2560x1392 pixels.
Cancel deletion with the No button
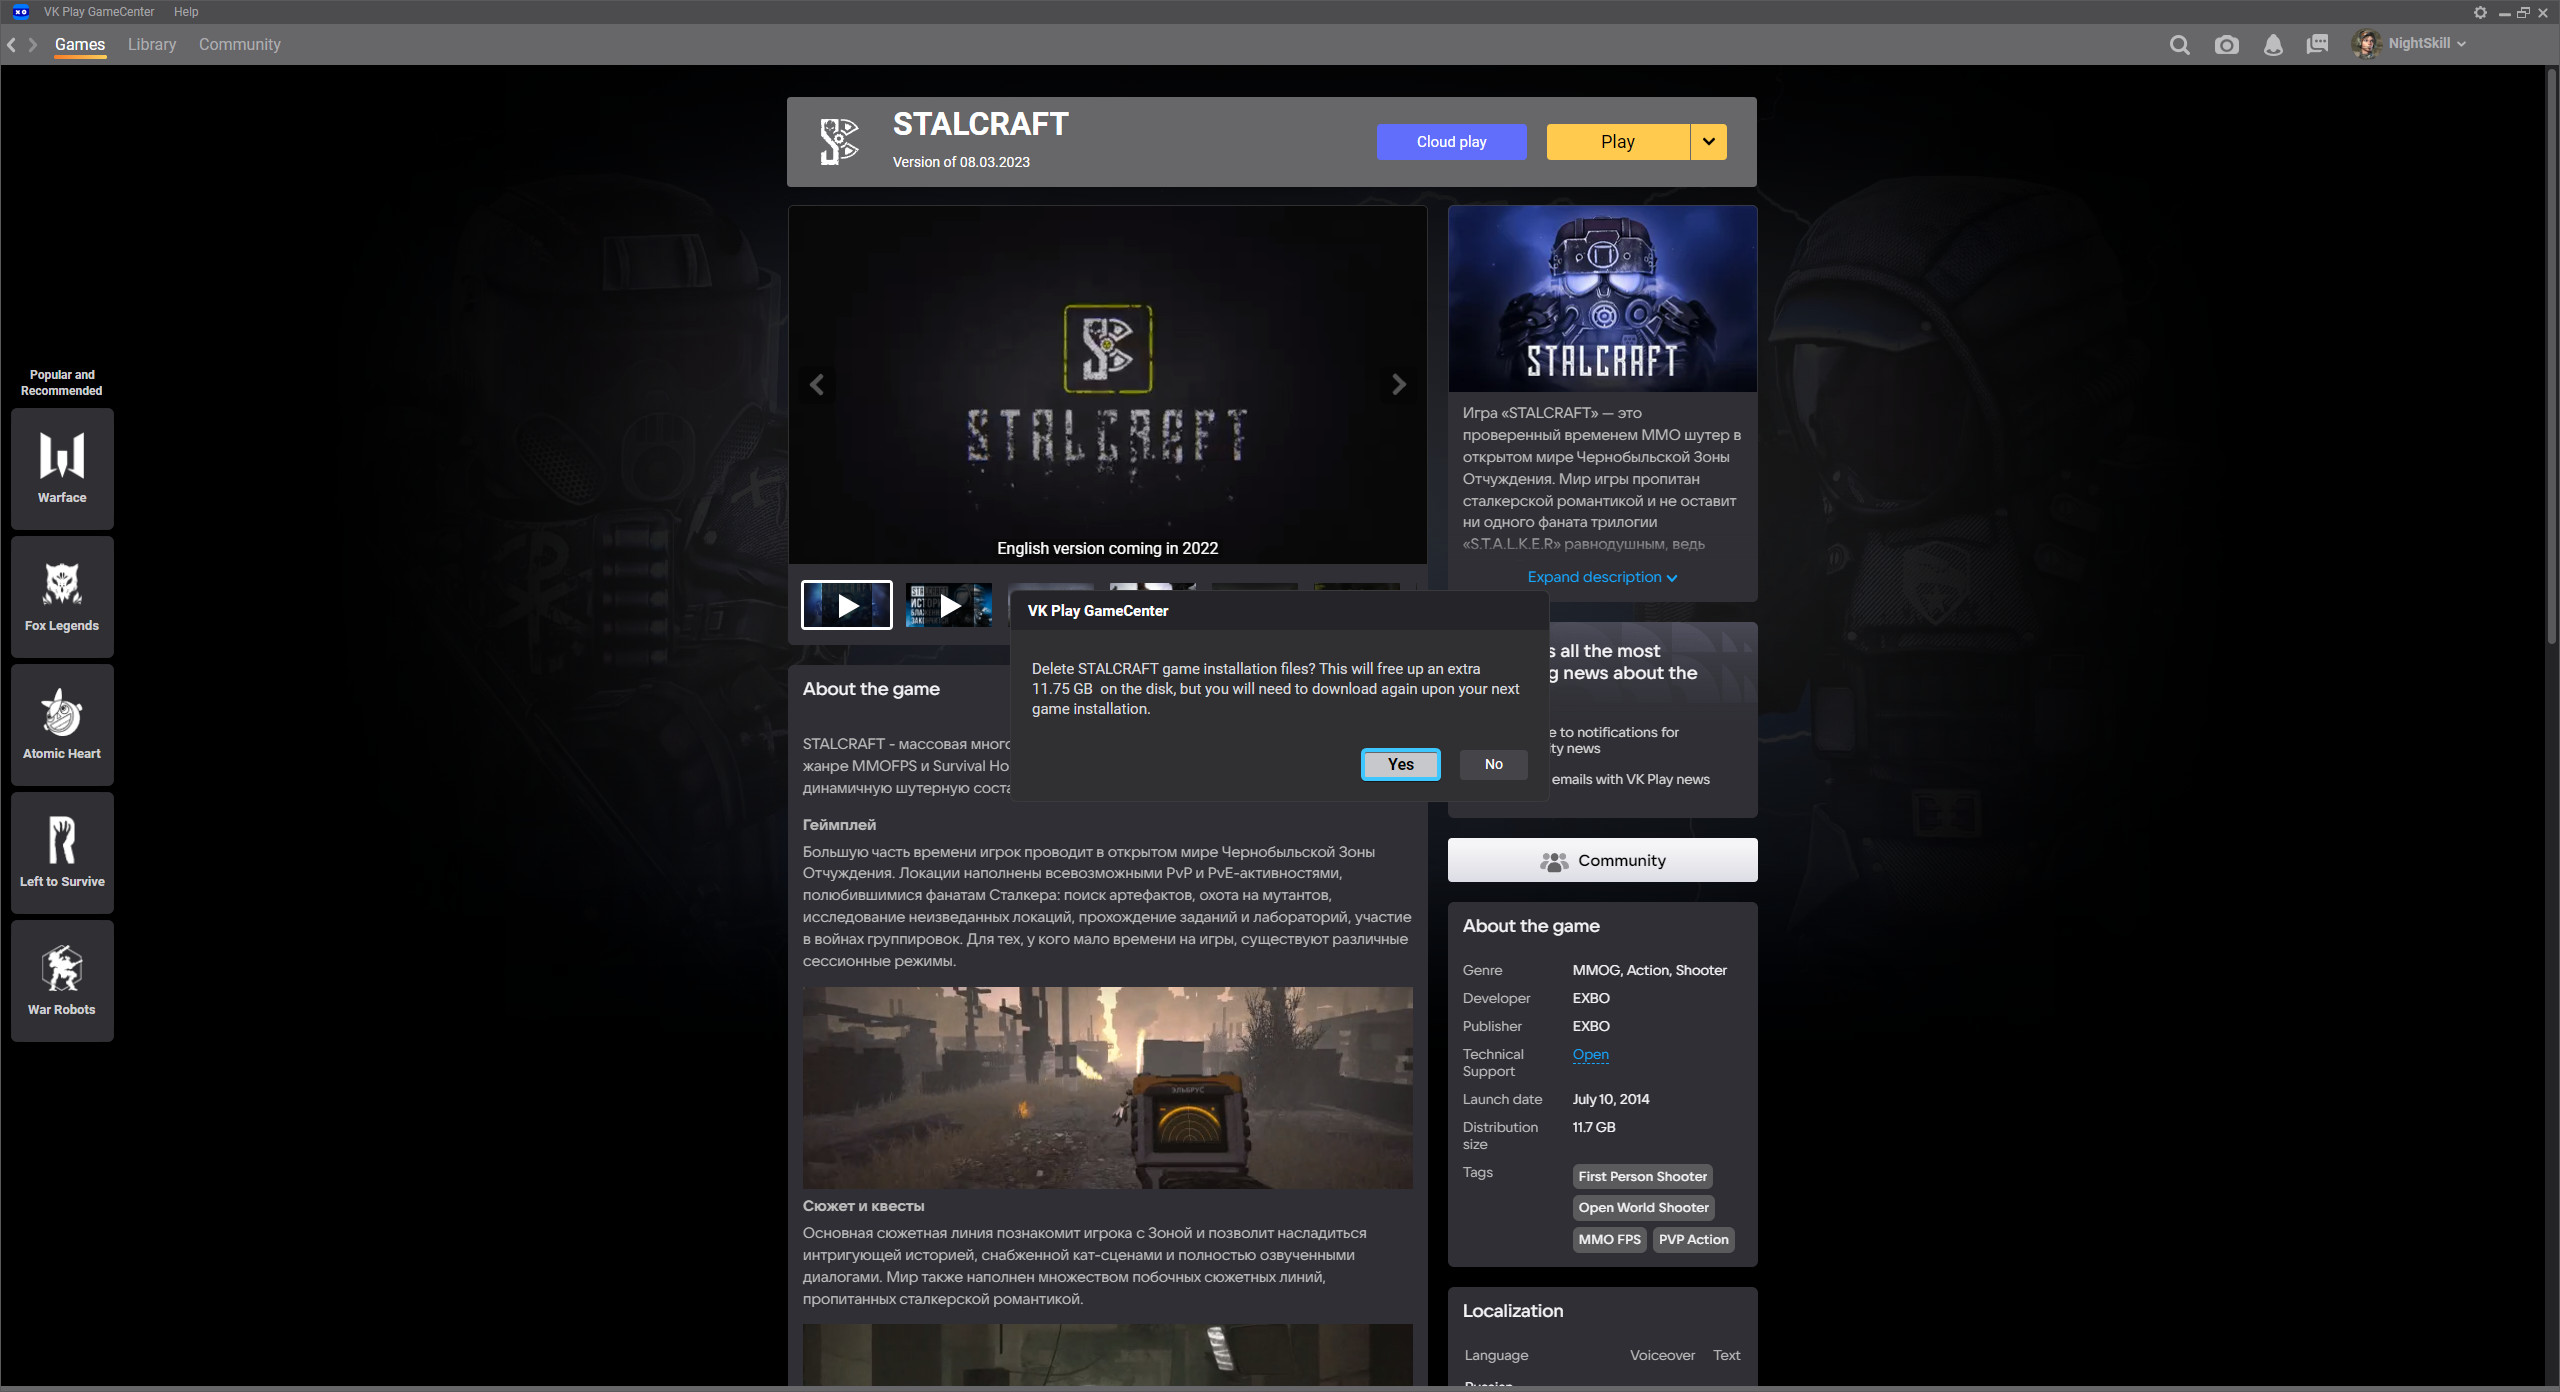coord(1493,764)
